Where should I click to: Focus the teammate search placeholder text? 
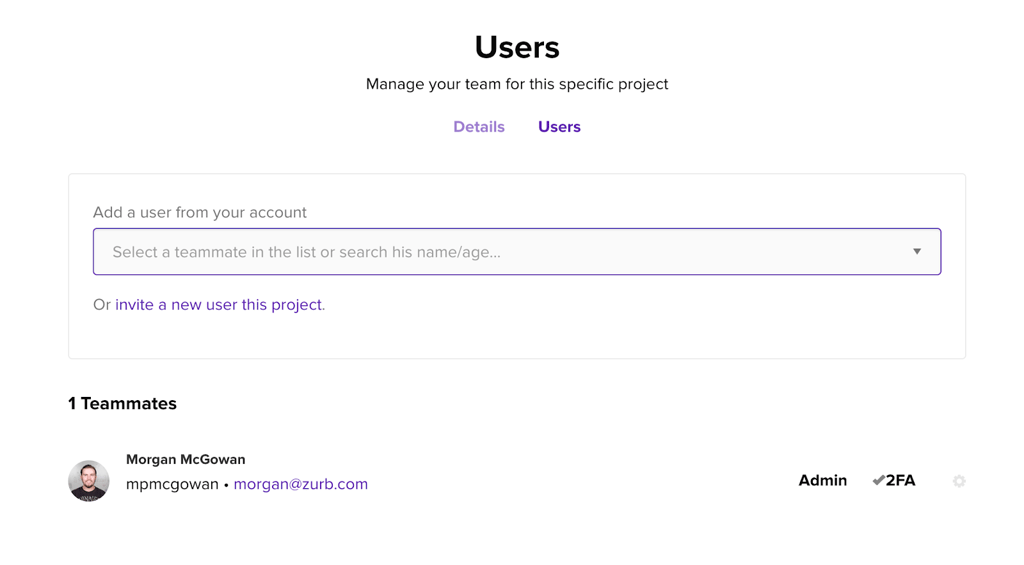(306, 252)
